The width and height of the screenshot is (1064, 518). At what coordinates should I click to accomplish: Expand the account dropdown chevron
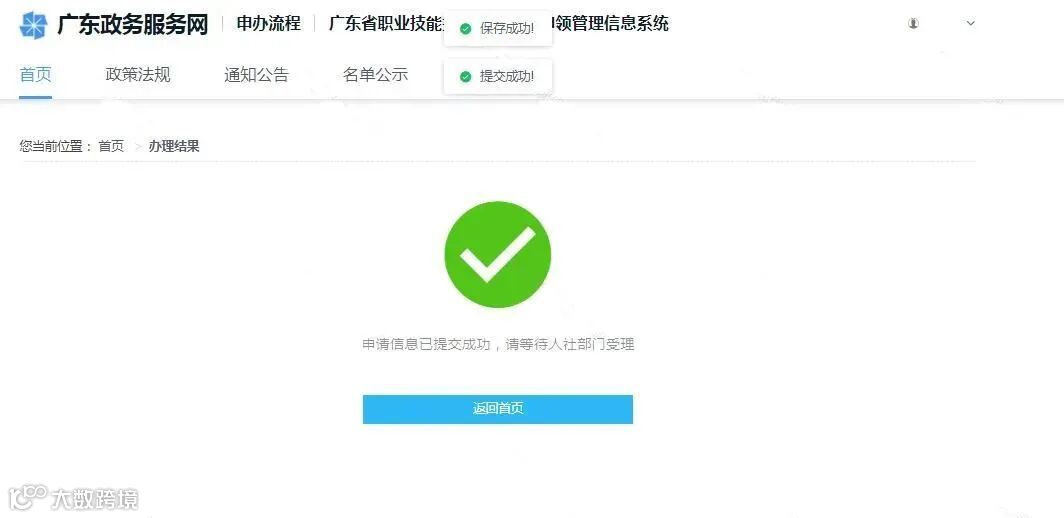pos(970,23)
